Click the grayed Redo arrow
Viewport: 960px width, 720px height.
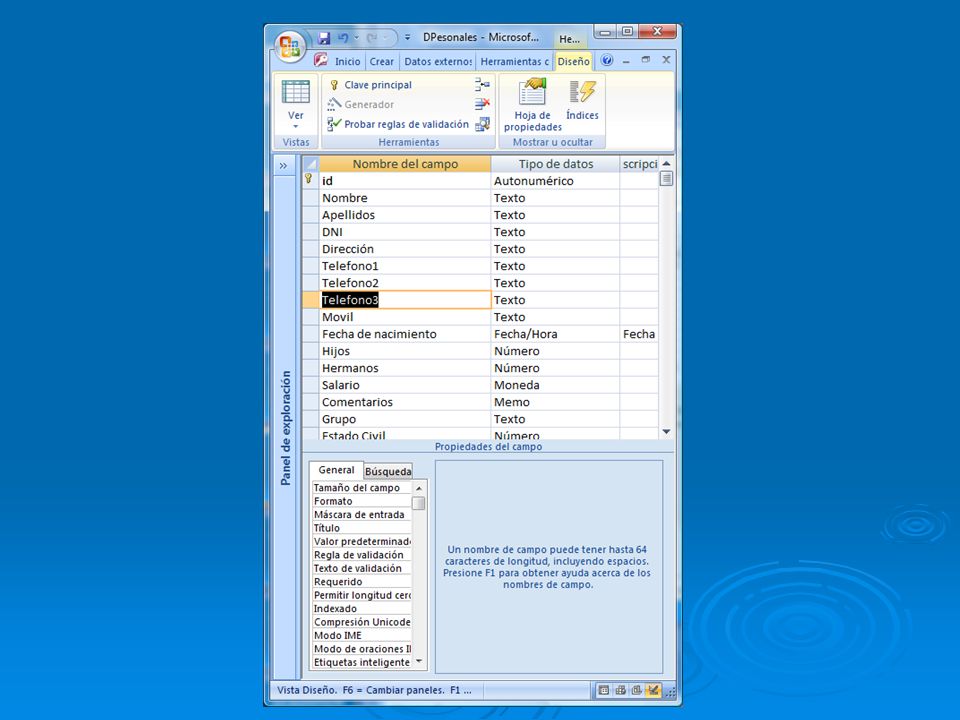tap(372, 38)
